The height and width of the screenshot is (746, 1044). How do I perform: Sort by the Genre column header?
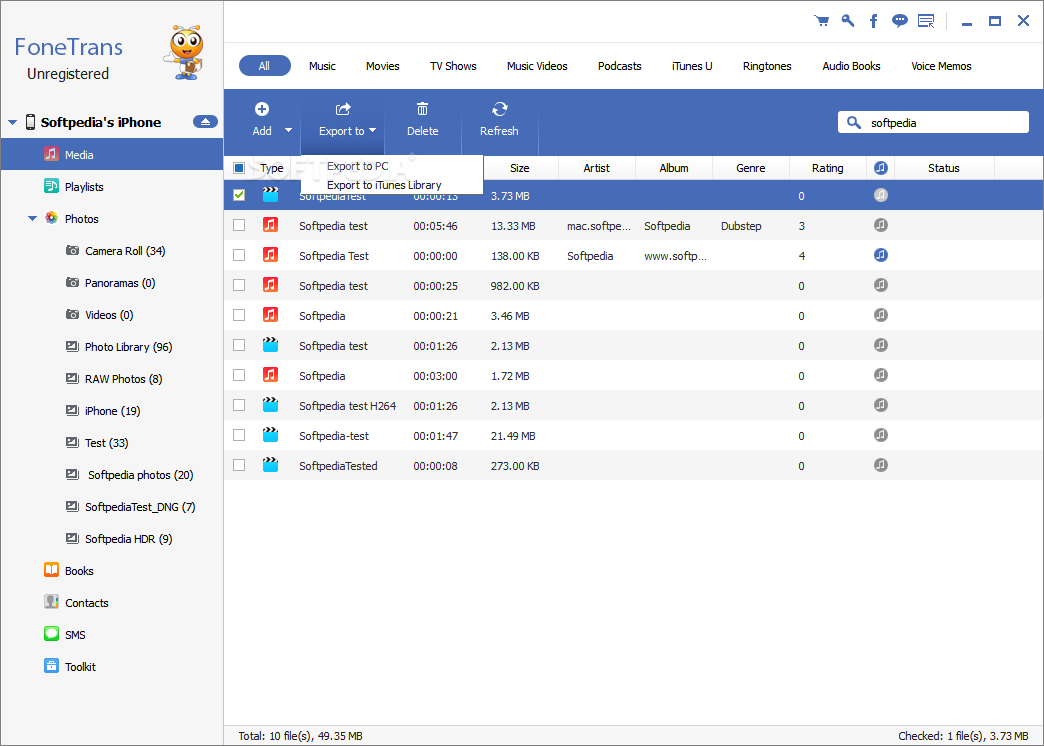pyautogui.click(x=750, y=168)
